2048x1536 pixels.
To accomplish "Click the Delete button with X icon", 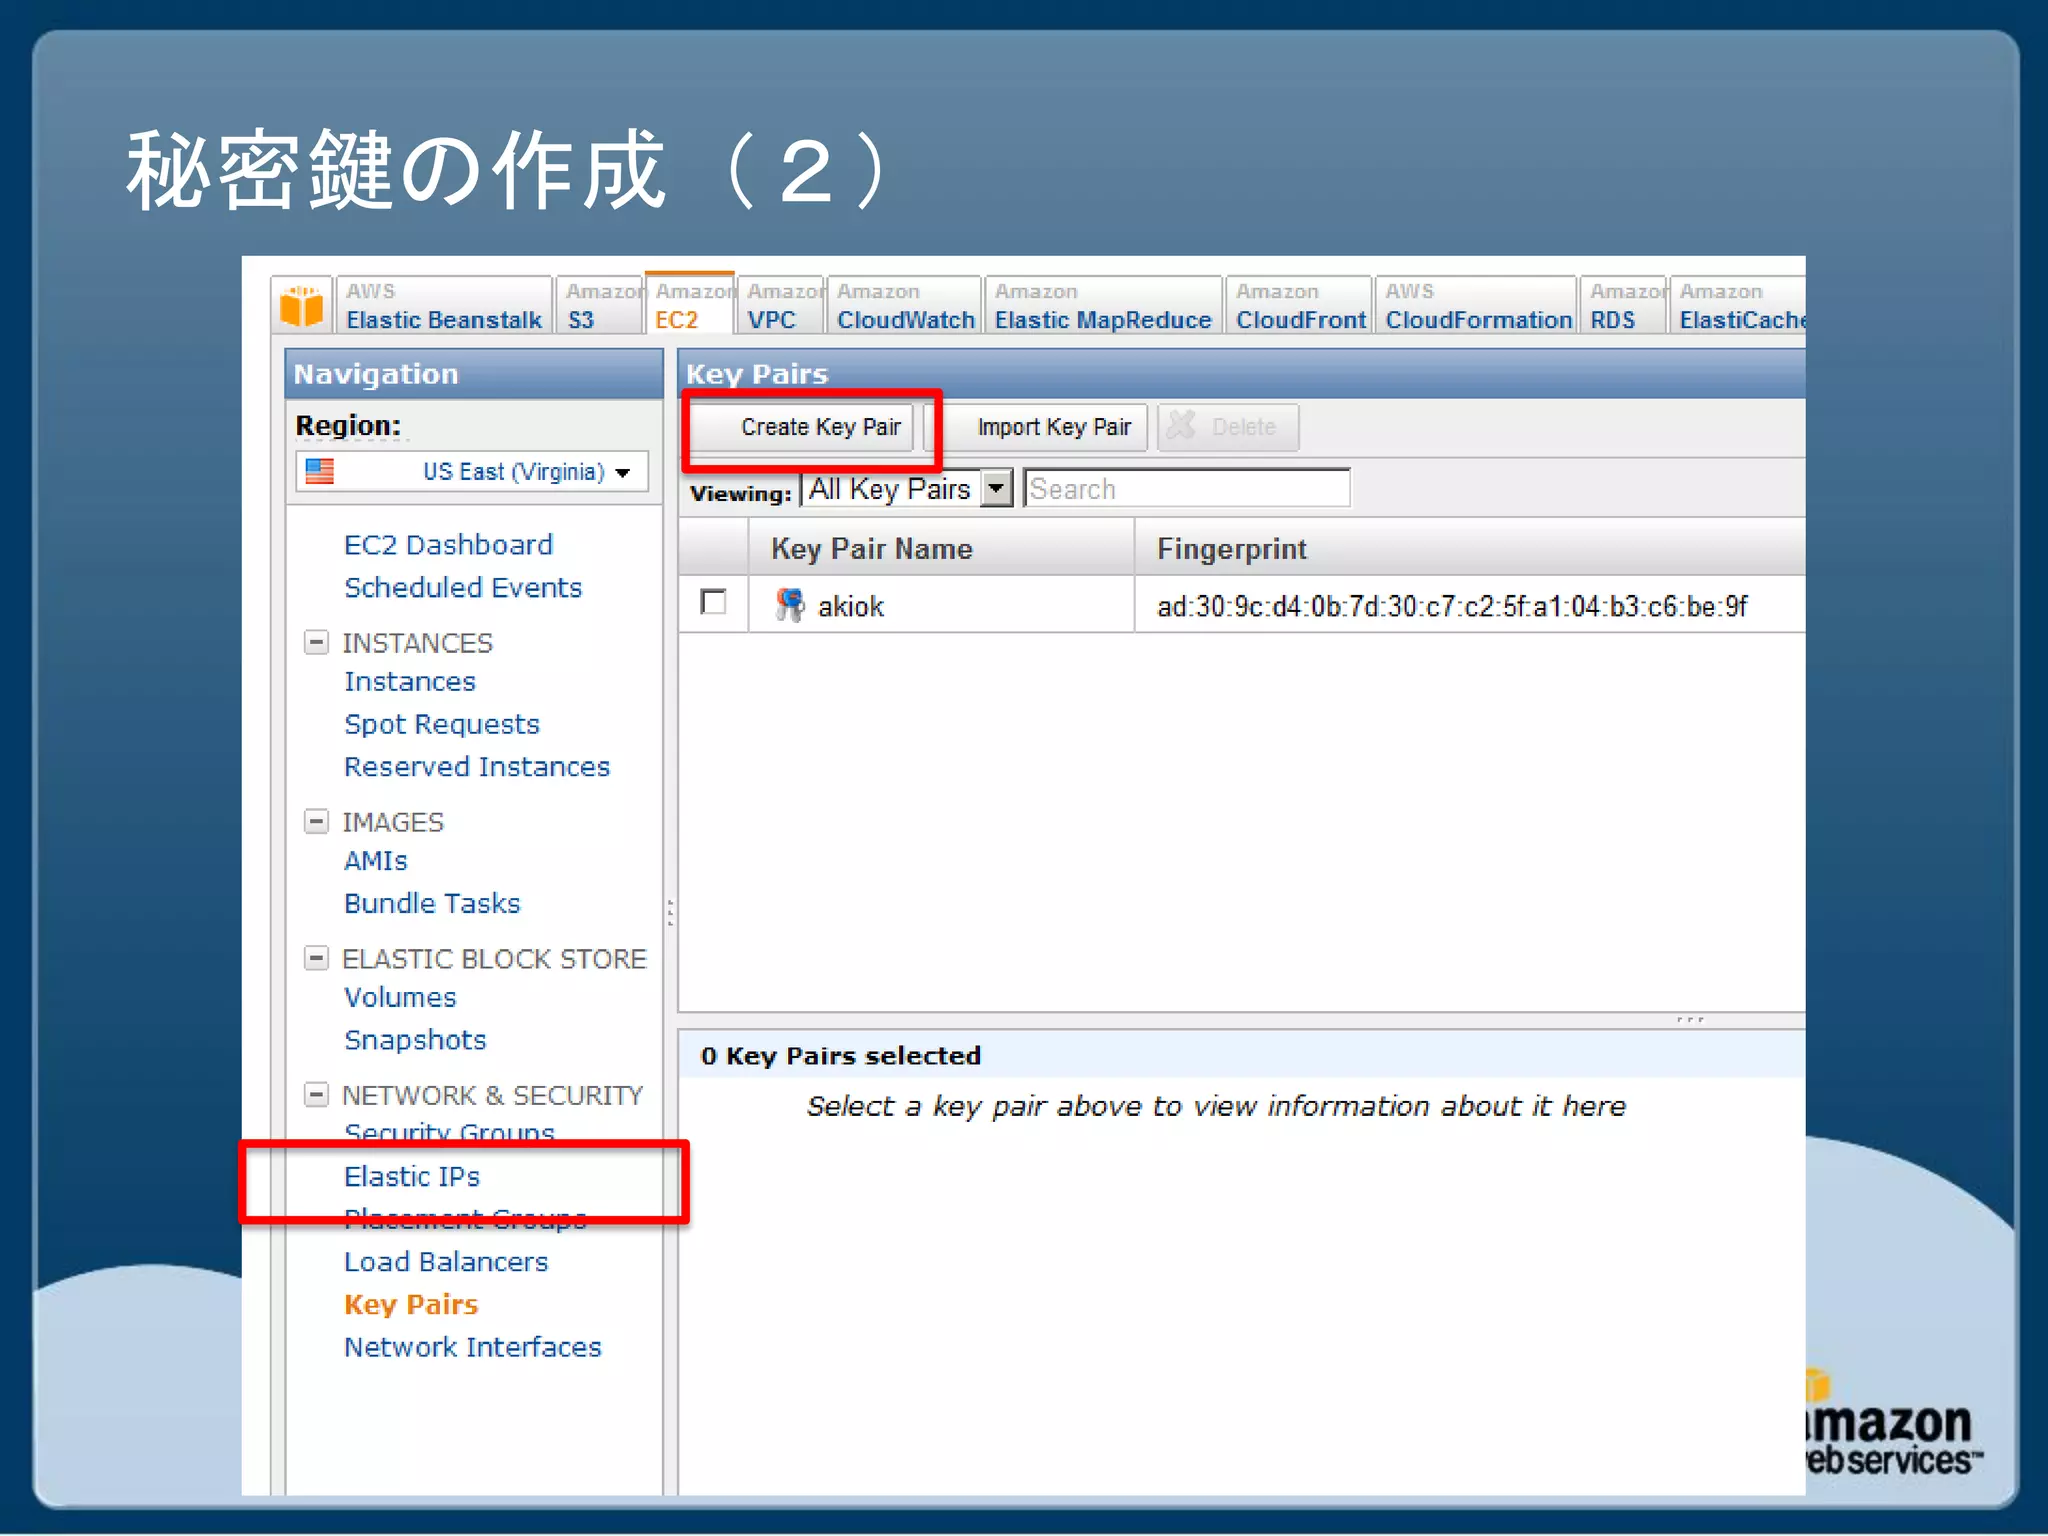I will pyautogui.click(x=1228, y=427).
